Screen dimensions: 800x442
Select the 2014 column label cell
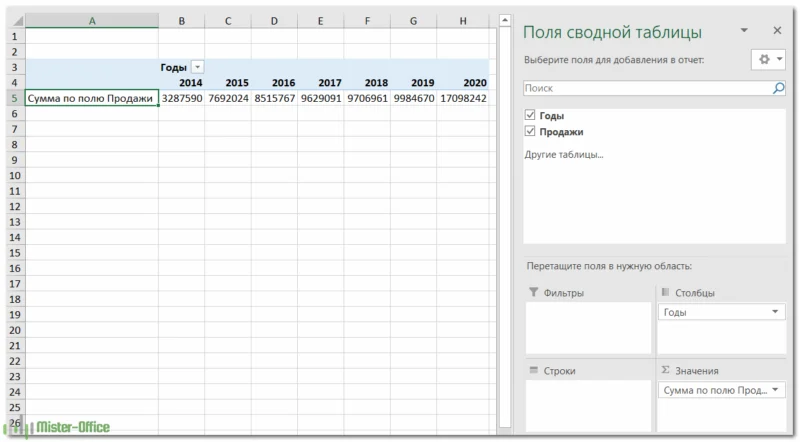click(182, 83)
